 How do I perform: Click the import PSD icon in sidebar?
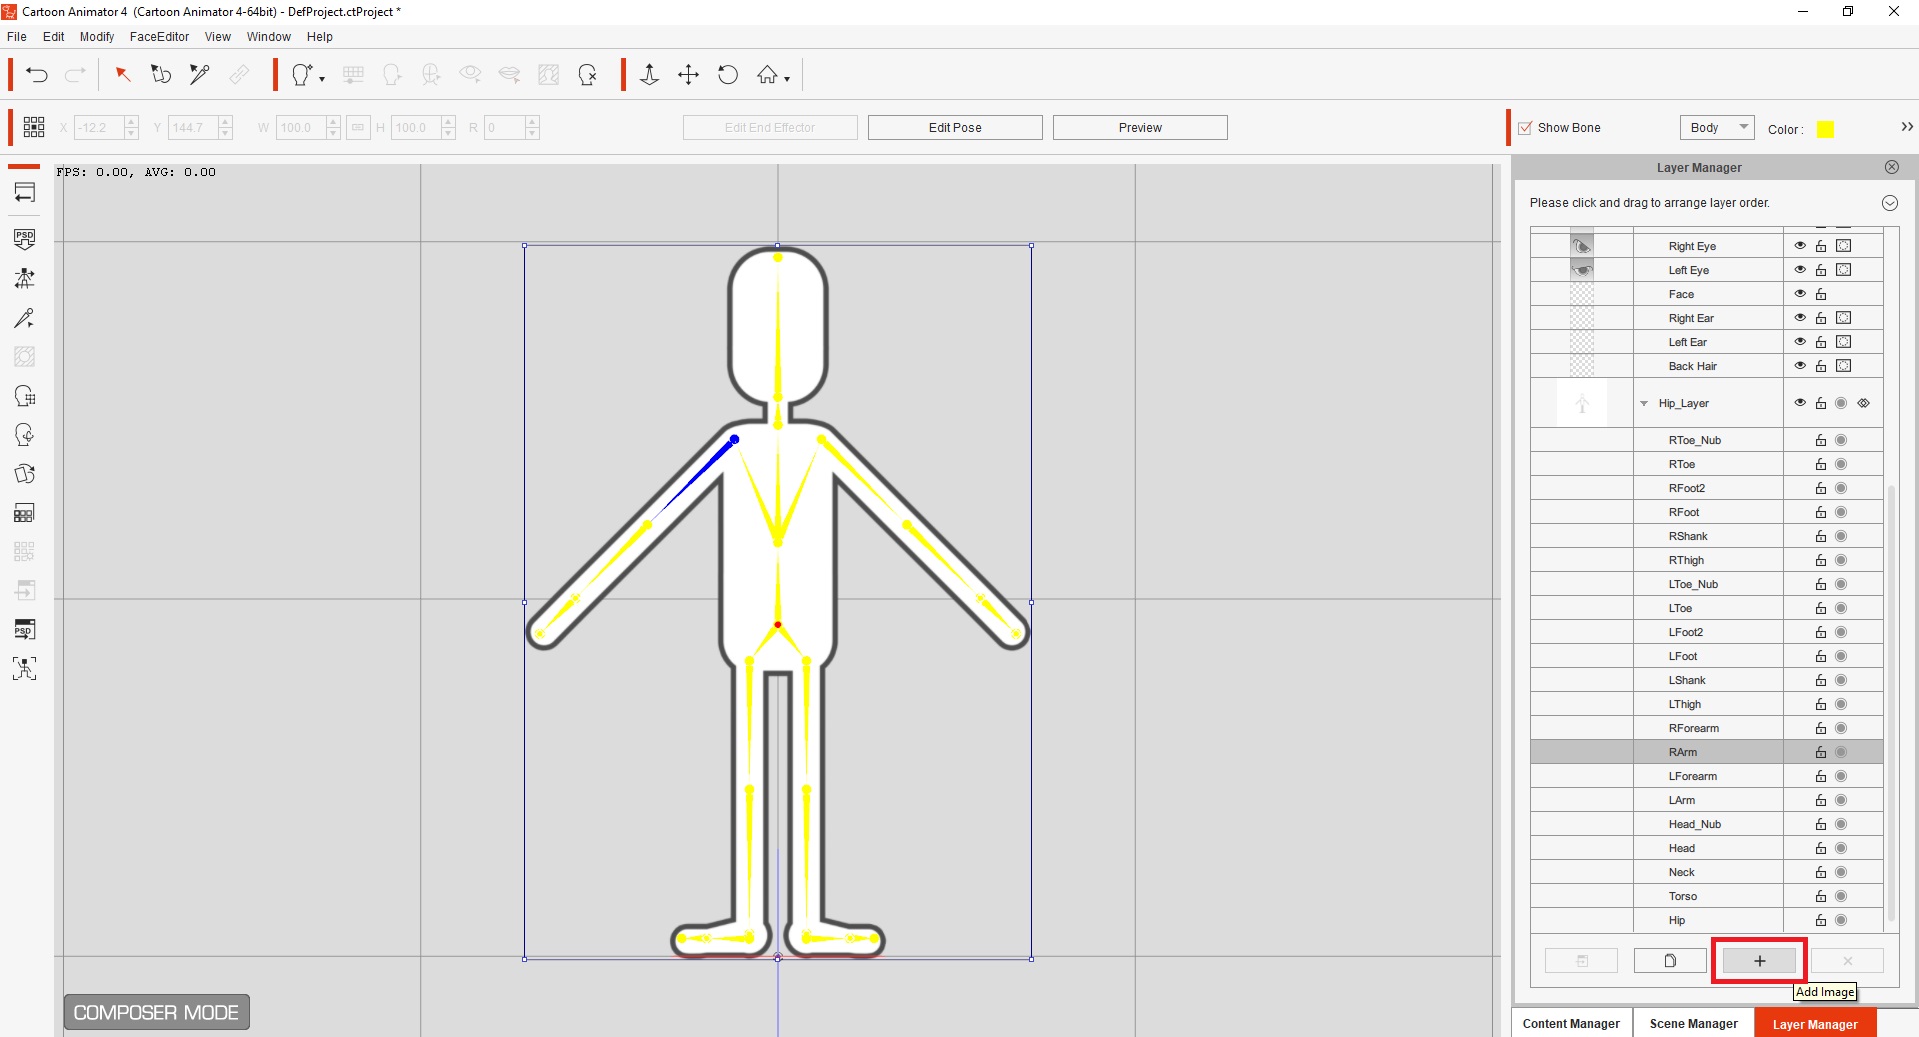(x=25, y=239)
